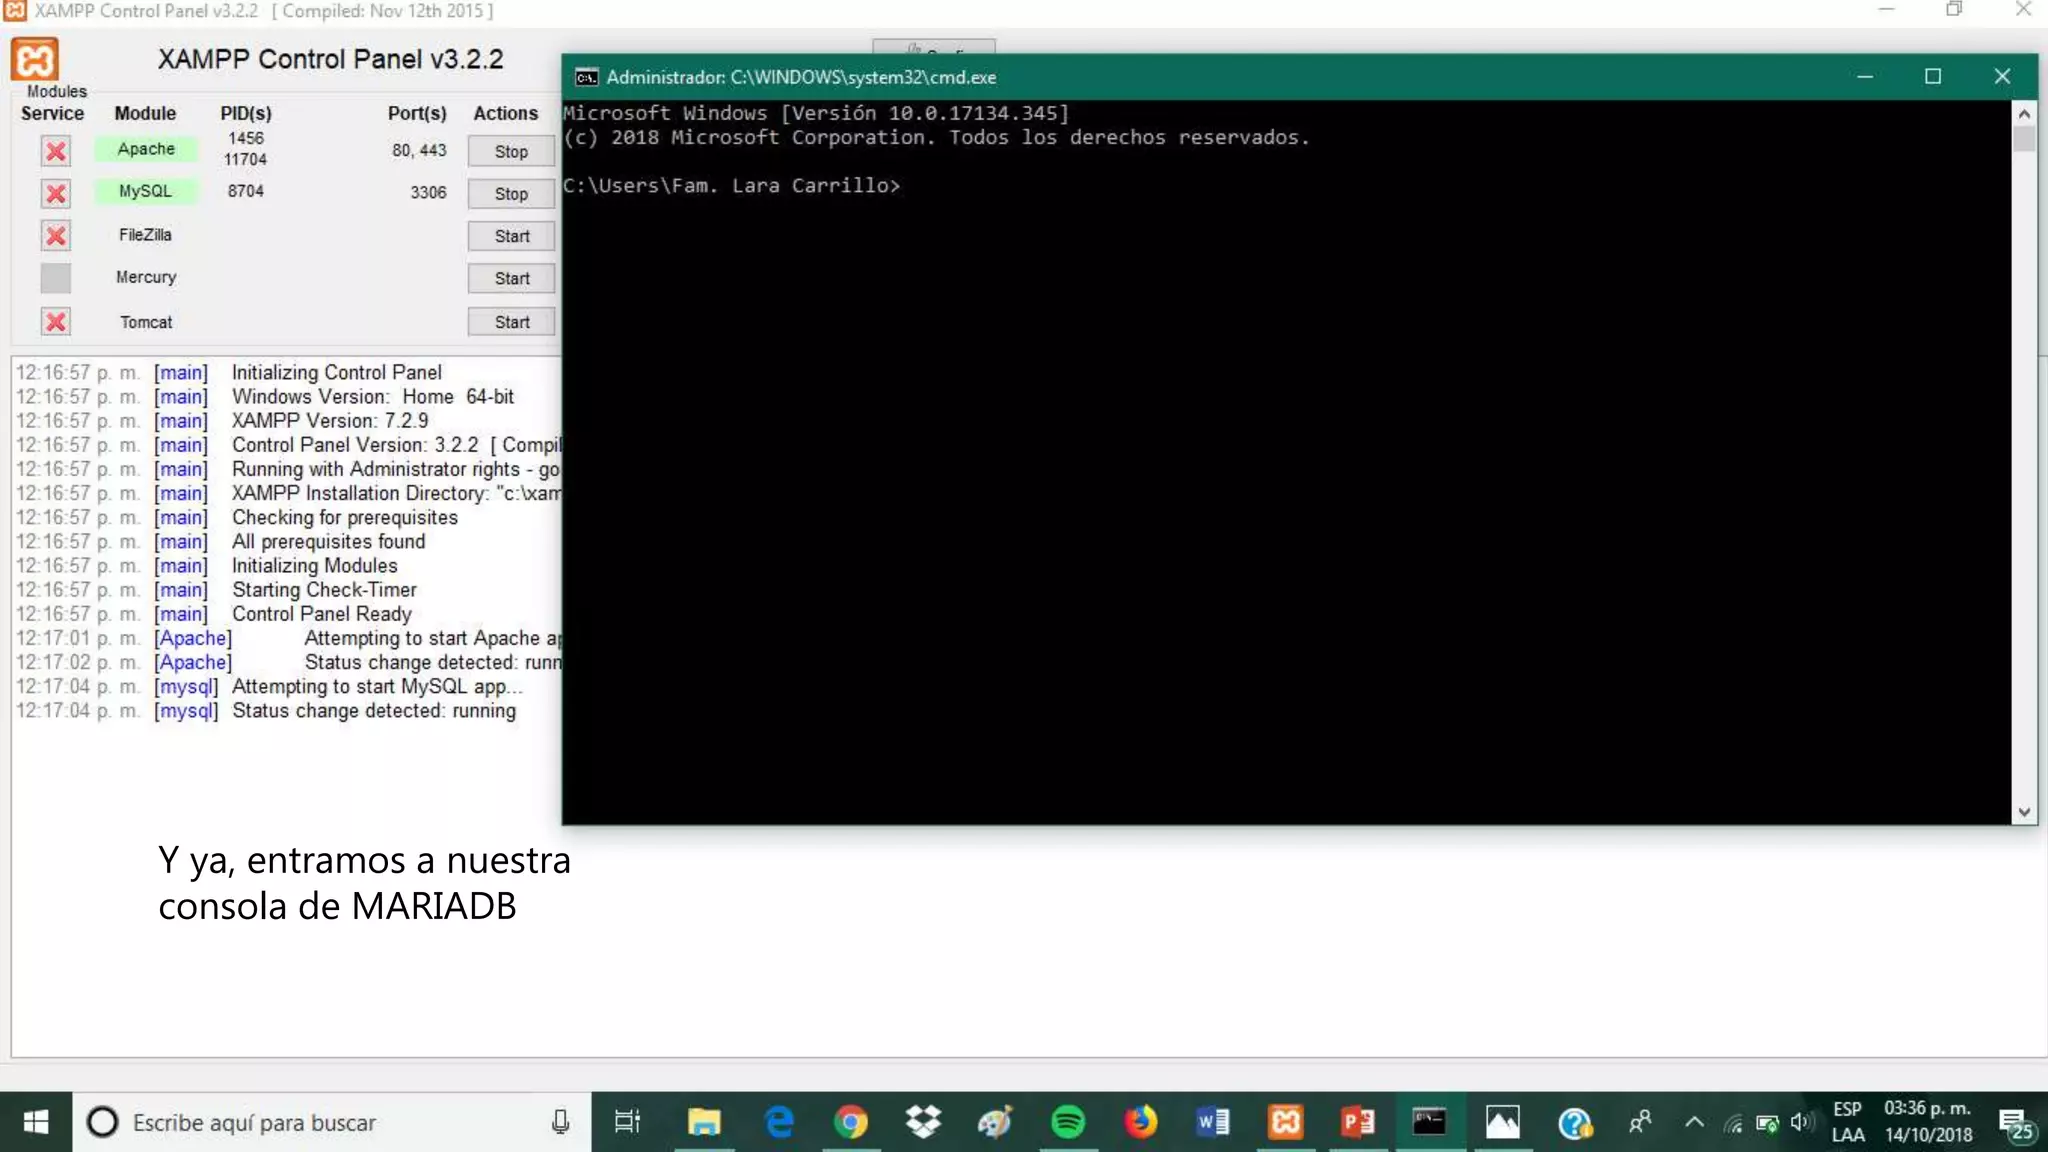Click the cmd scrollbar down arrow
Image resolution: width=2048 pixels, height=1152 pixels.
pos(2024,812)
